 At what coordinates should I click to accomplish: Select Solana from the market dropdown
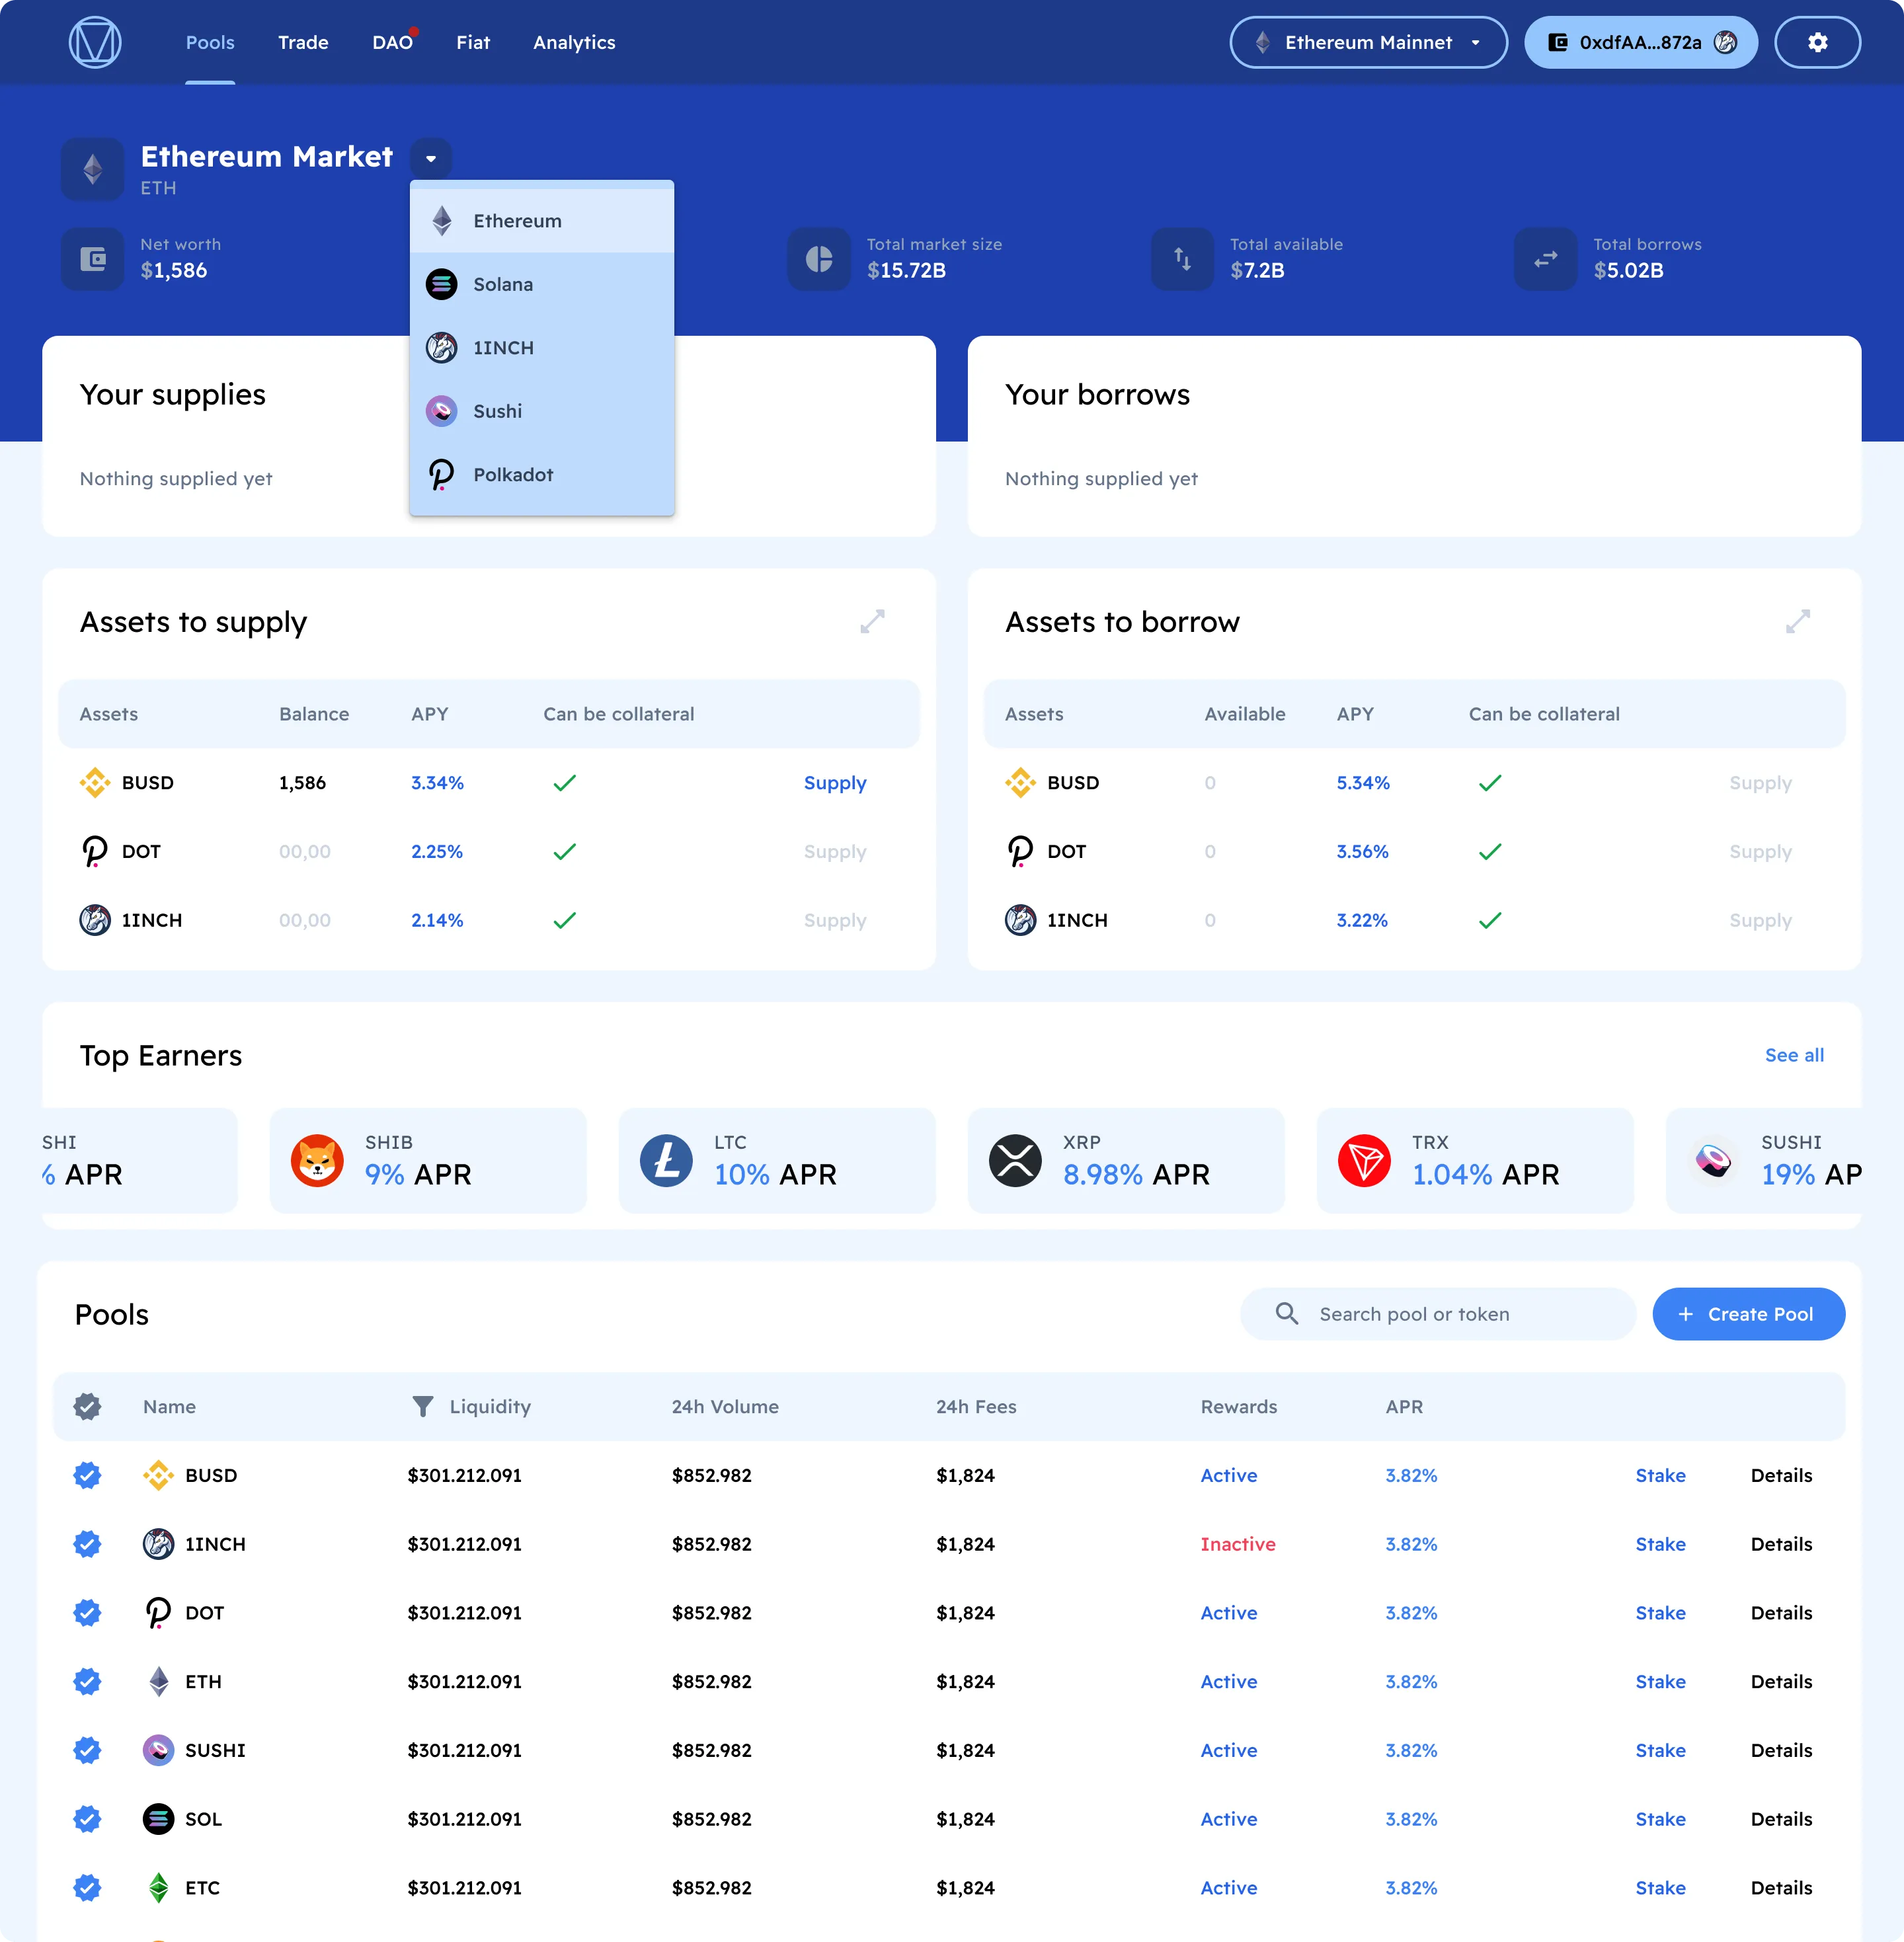pos(542,284)
